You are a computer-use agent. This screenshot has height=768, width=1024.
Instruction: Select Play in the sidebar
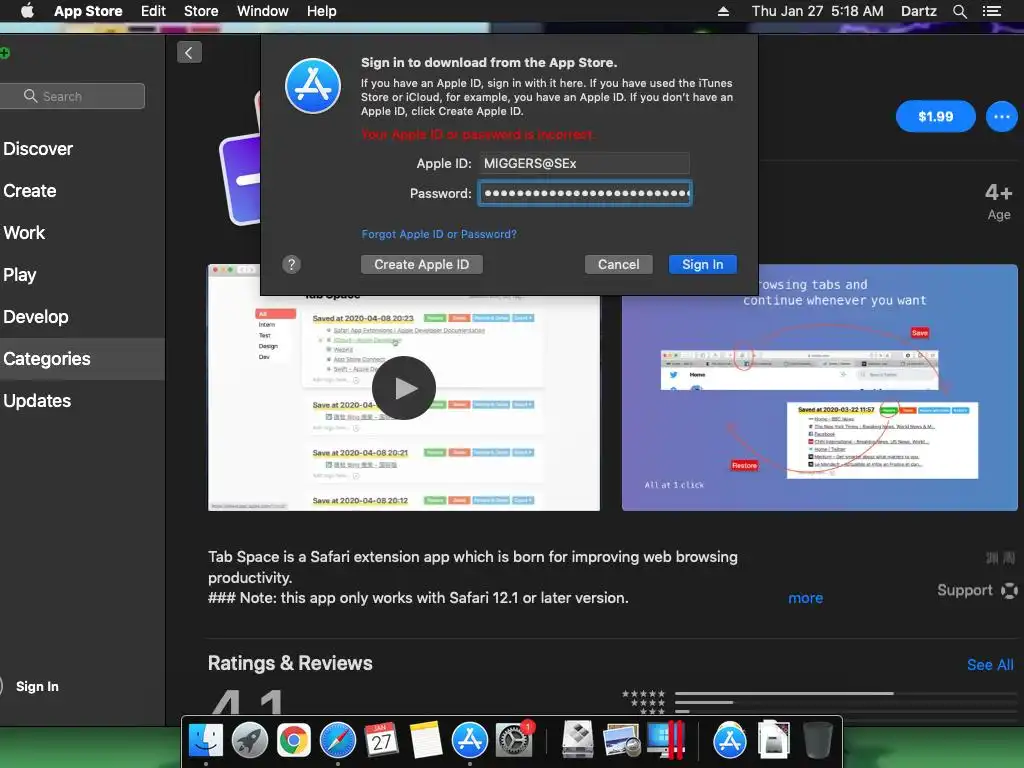point(20,275)
